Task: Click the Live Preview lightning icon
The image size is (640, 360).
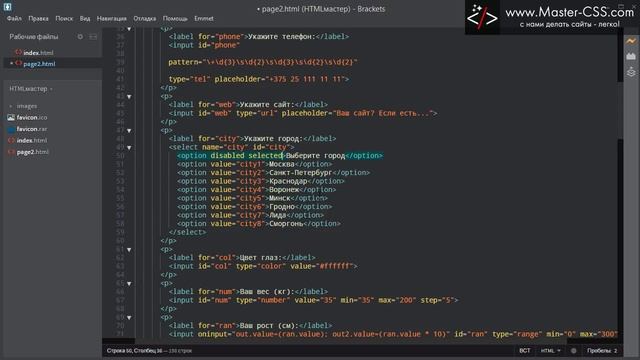Action: point(631,41)
